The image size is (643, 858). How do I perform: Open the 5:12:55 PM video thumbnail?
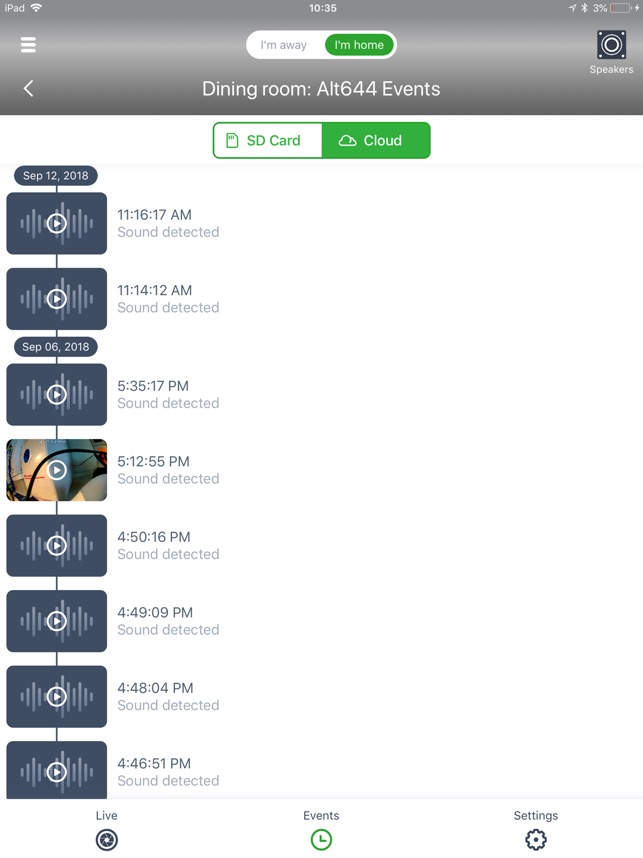click(56, 470)
